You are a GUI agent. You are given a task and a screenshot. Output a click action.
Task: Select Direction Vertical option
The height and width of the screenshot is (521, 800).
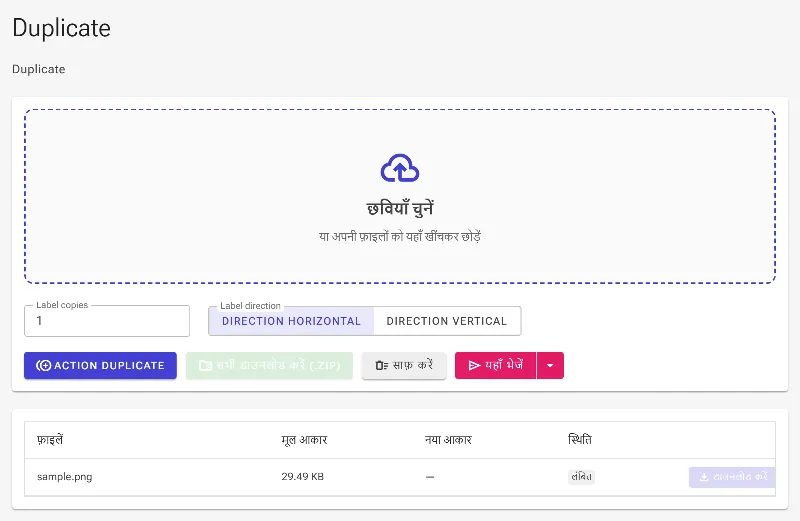tap(447, 321)
